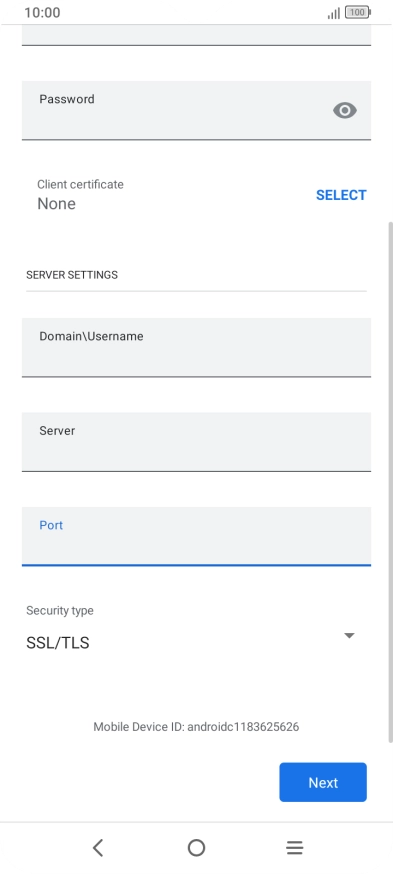Open recent apps with the three-line icon
393x874 pixels.
click(294, 848)
